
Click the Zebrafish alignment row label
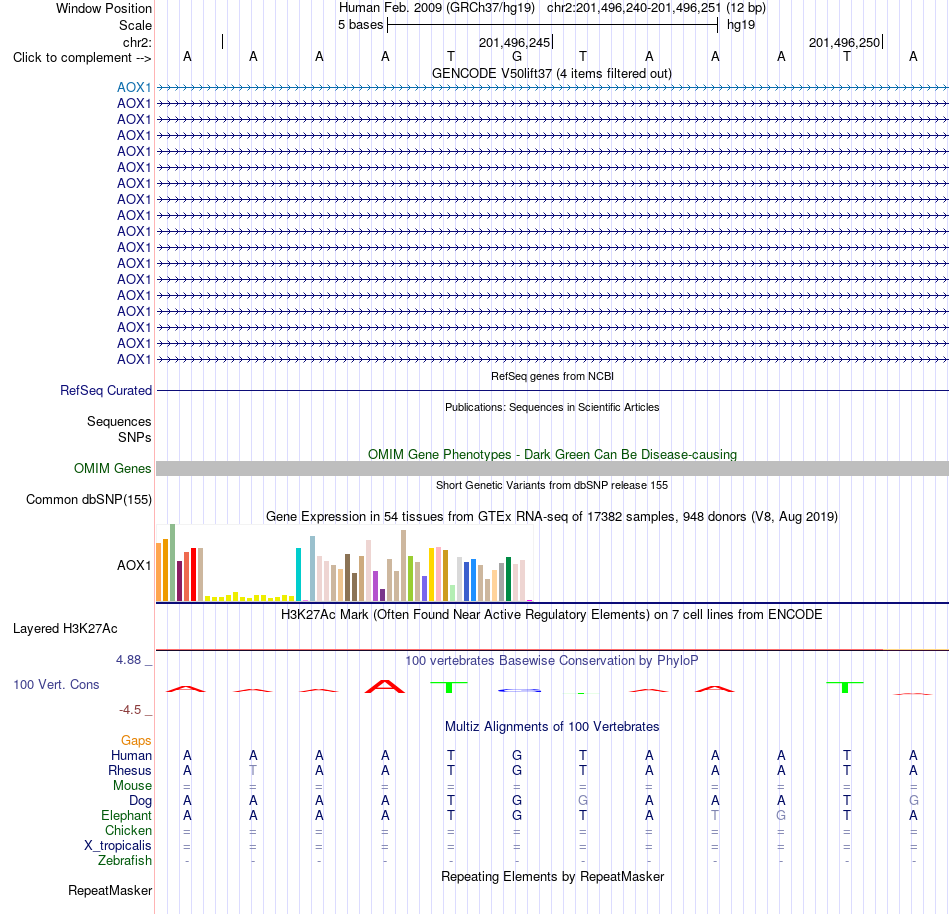[x=125, y=860]
